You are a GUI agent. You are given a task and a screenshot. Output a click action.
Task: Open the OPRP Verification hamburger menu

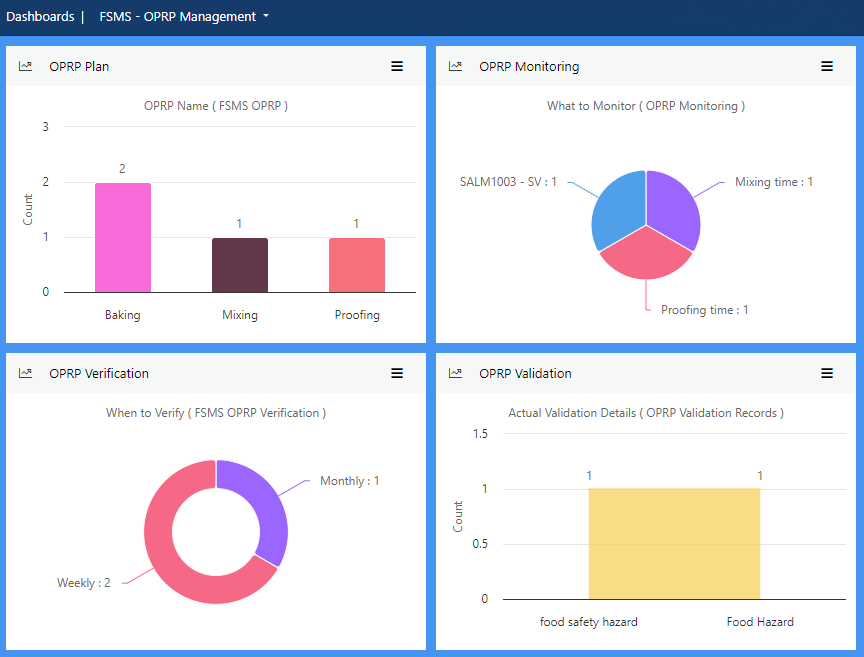397,373
